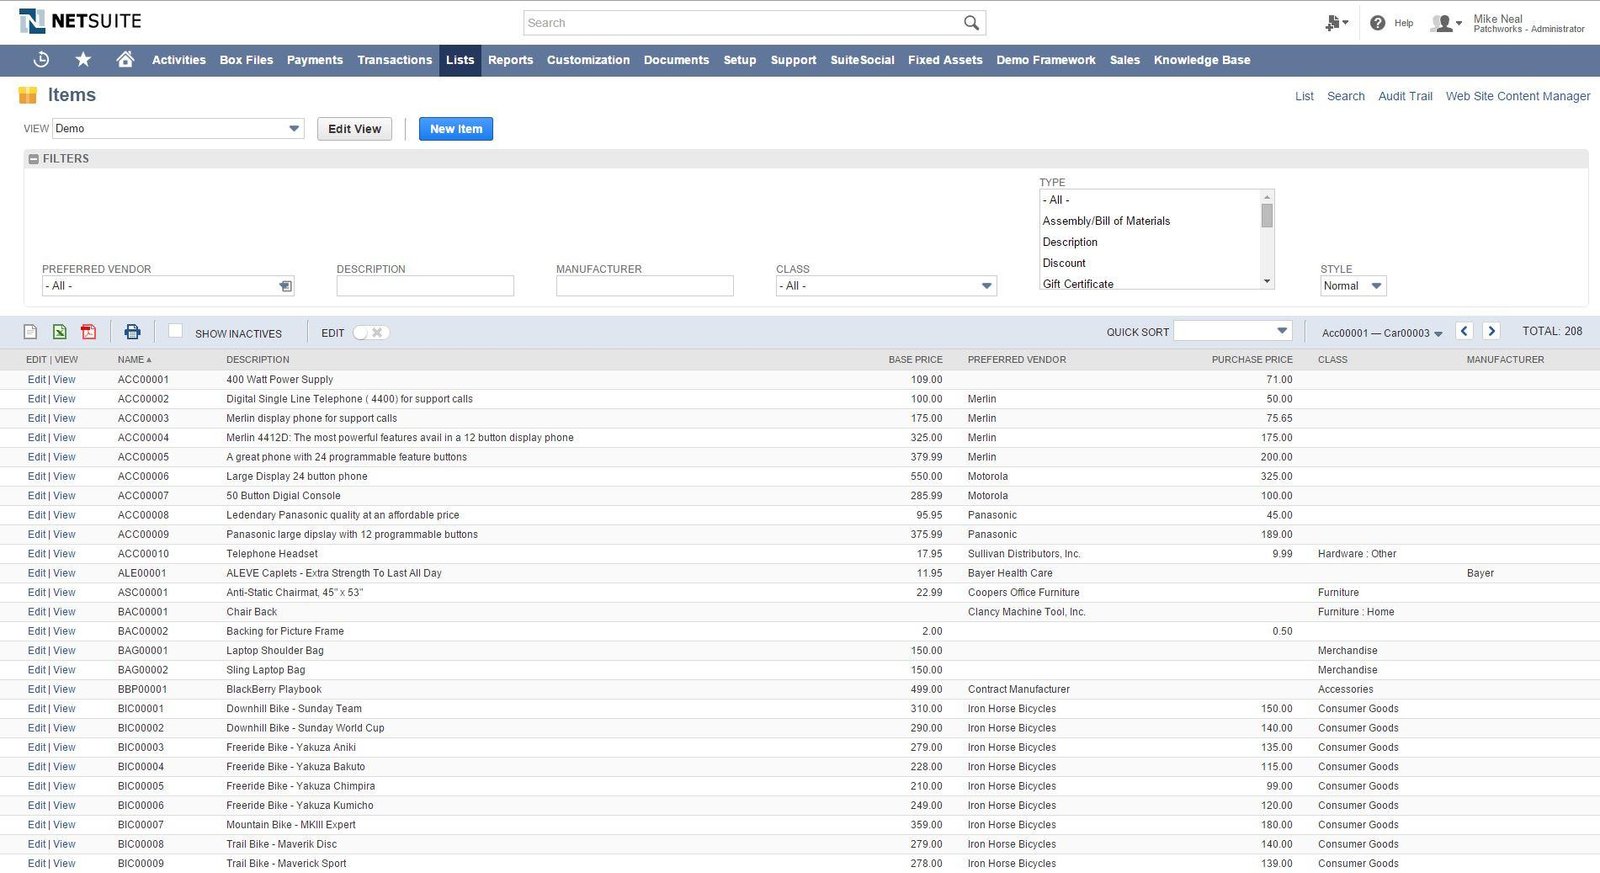Click the global search field

[x=743, y=22]
